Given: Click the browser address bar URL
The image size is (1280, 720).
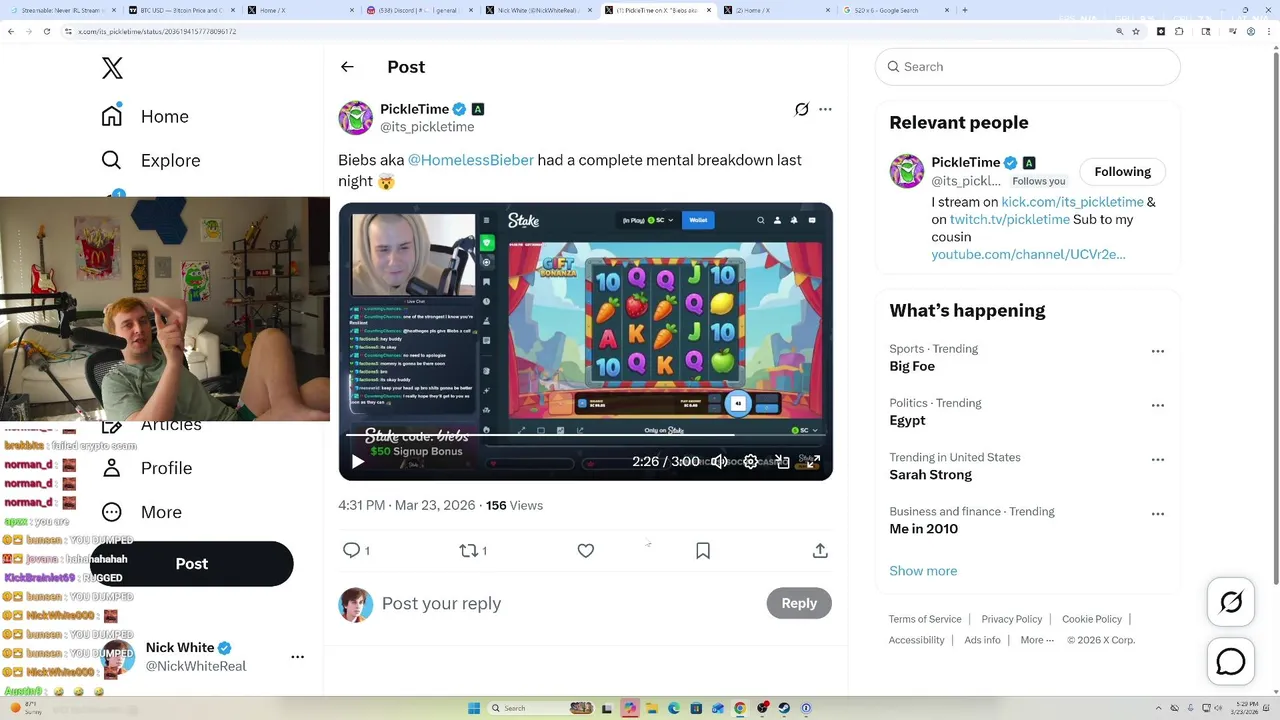Looking at the screenshot, I should [x=158, y=31].
